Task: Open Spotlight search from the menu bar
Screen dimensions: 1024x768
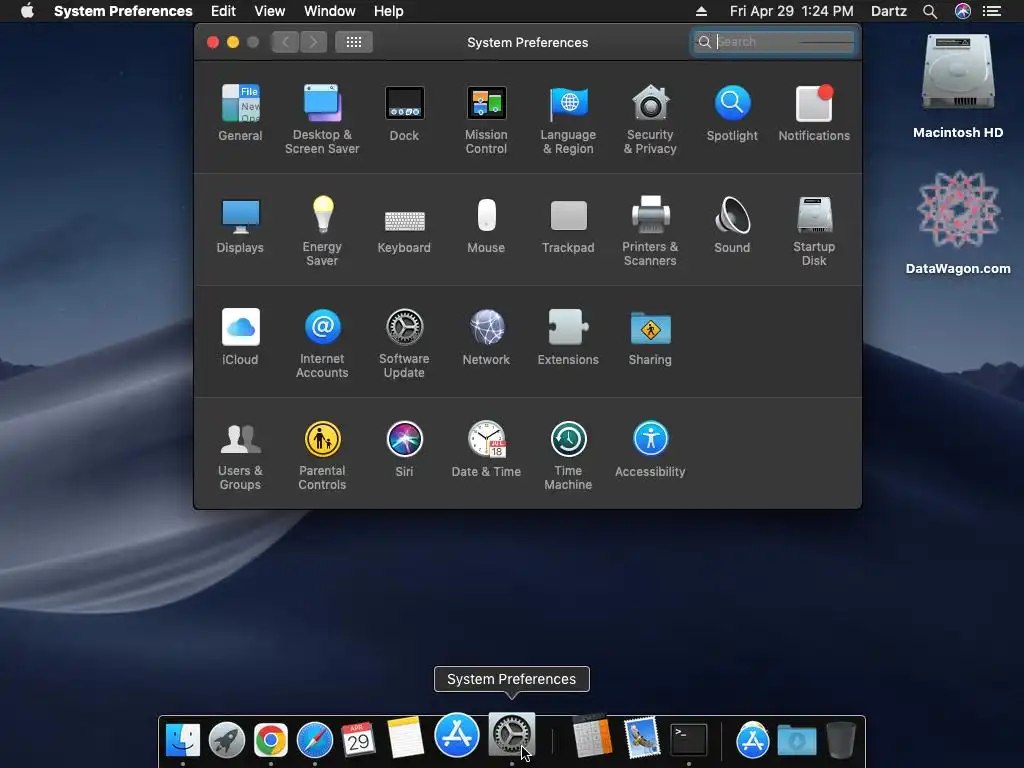Action: click(930, 11)
